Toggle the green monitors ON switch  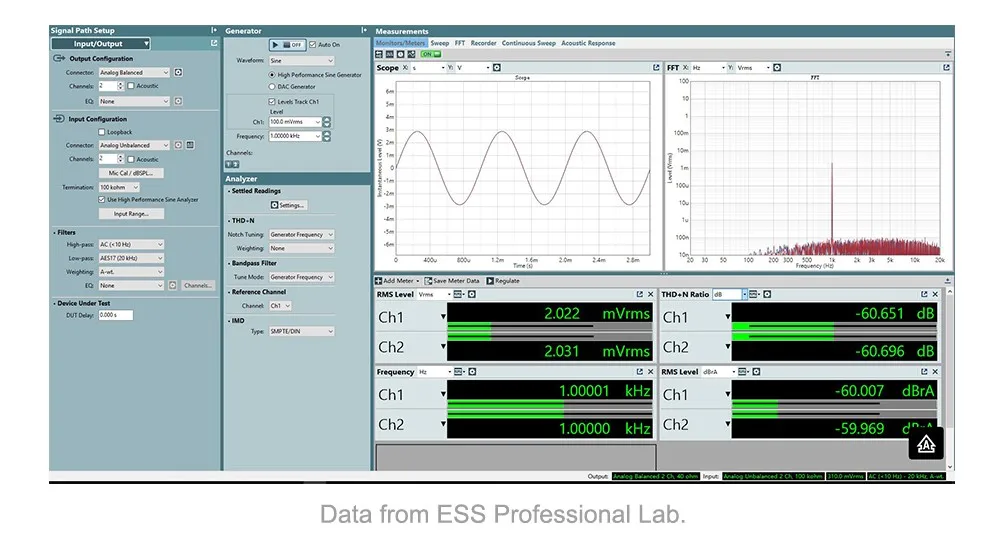point(431,54)
